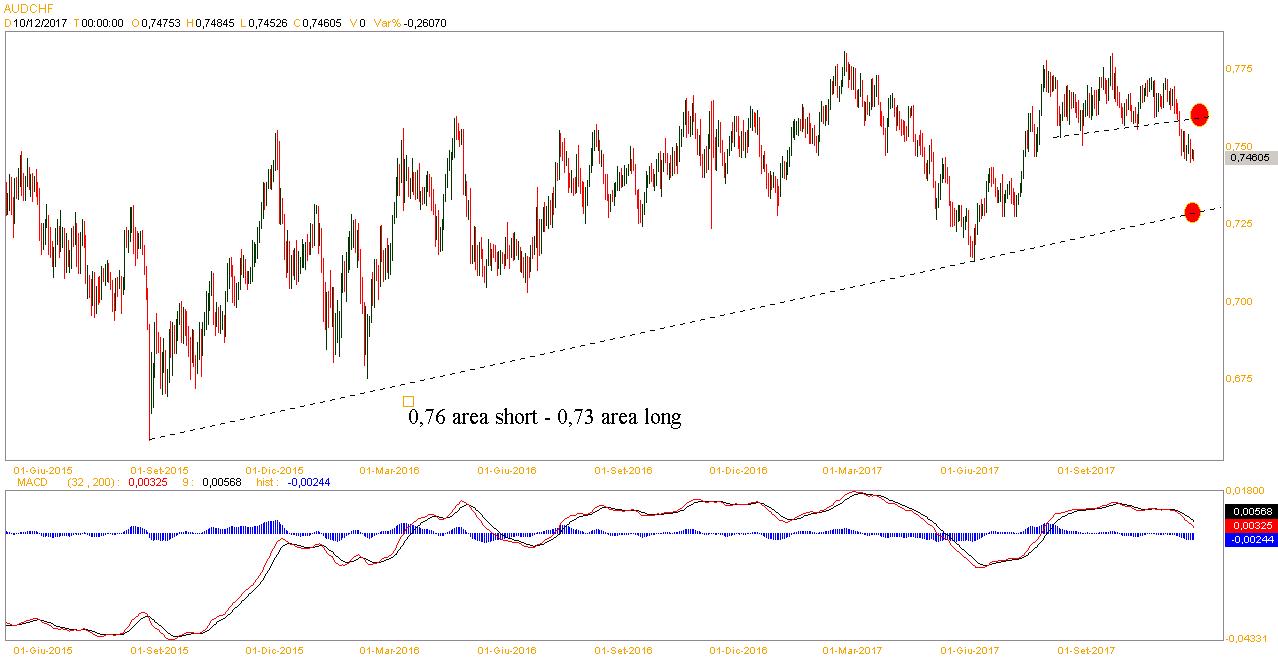This screenshot has height=668, width=1278.
Task: Click 01-Mar-2016 label under MACD panel
Action: click(389, 651)
